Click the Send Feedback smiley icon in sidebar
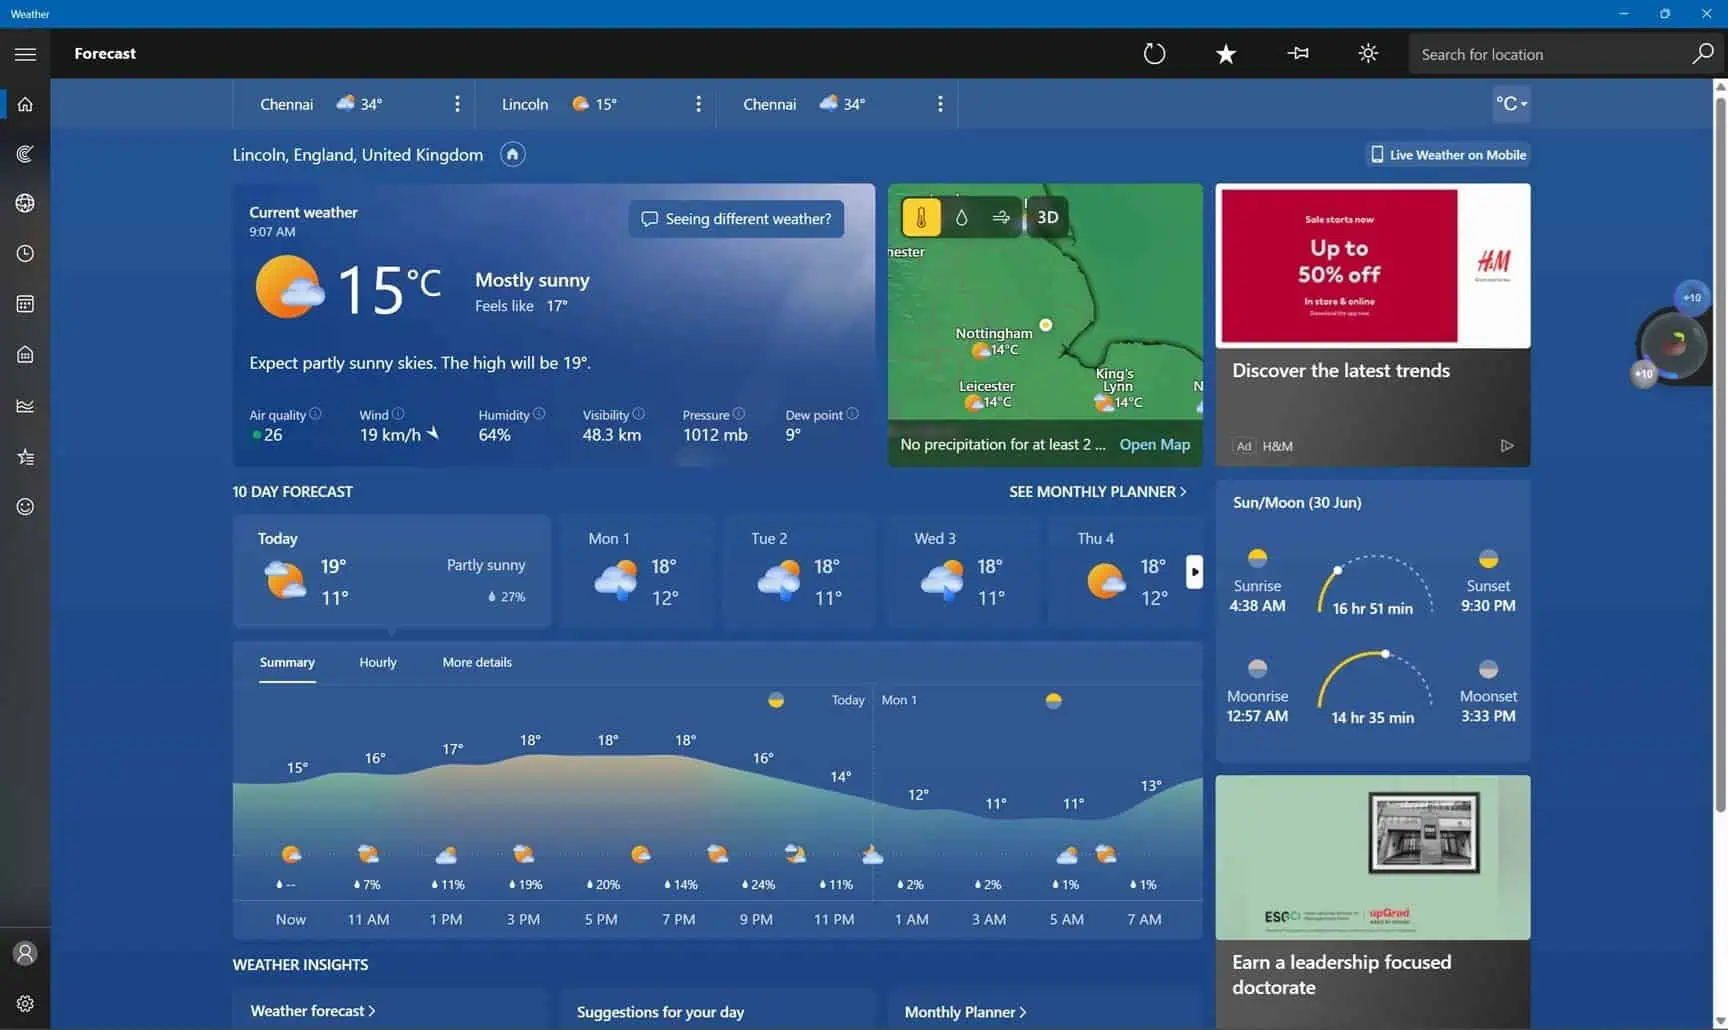 click(x=25, y=506)
